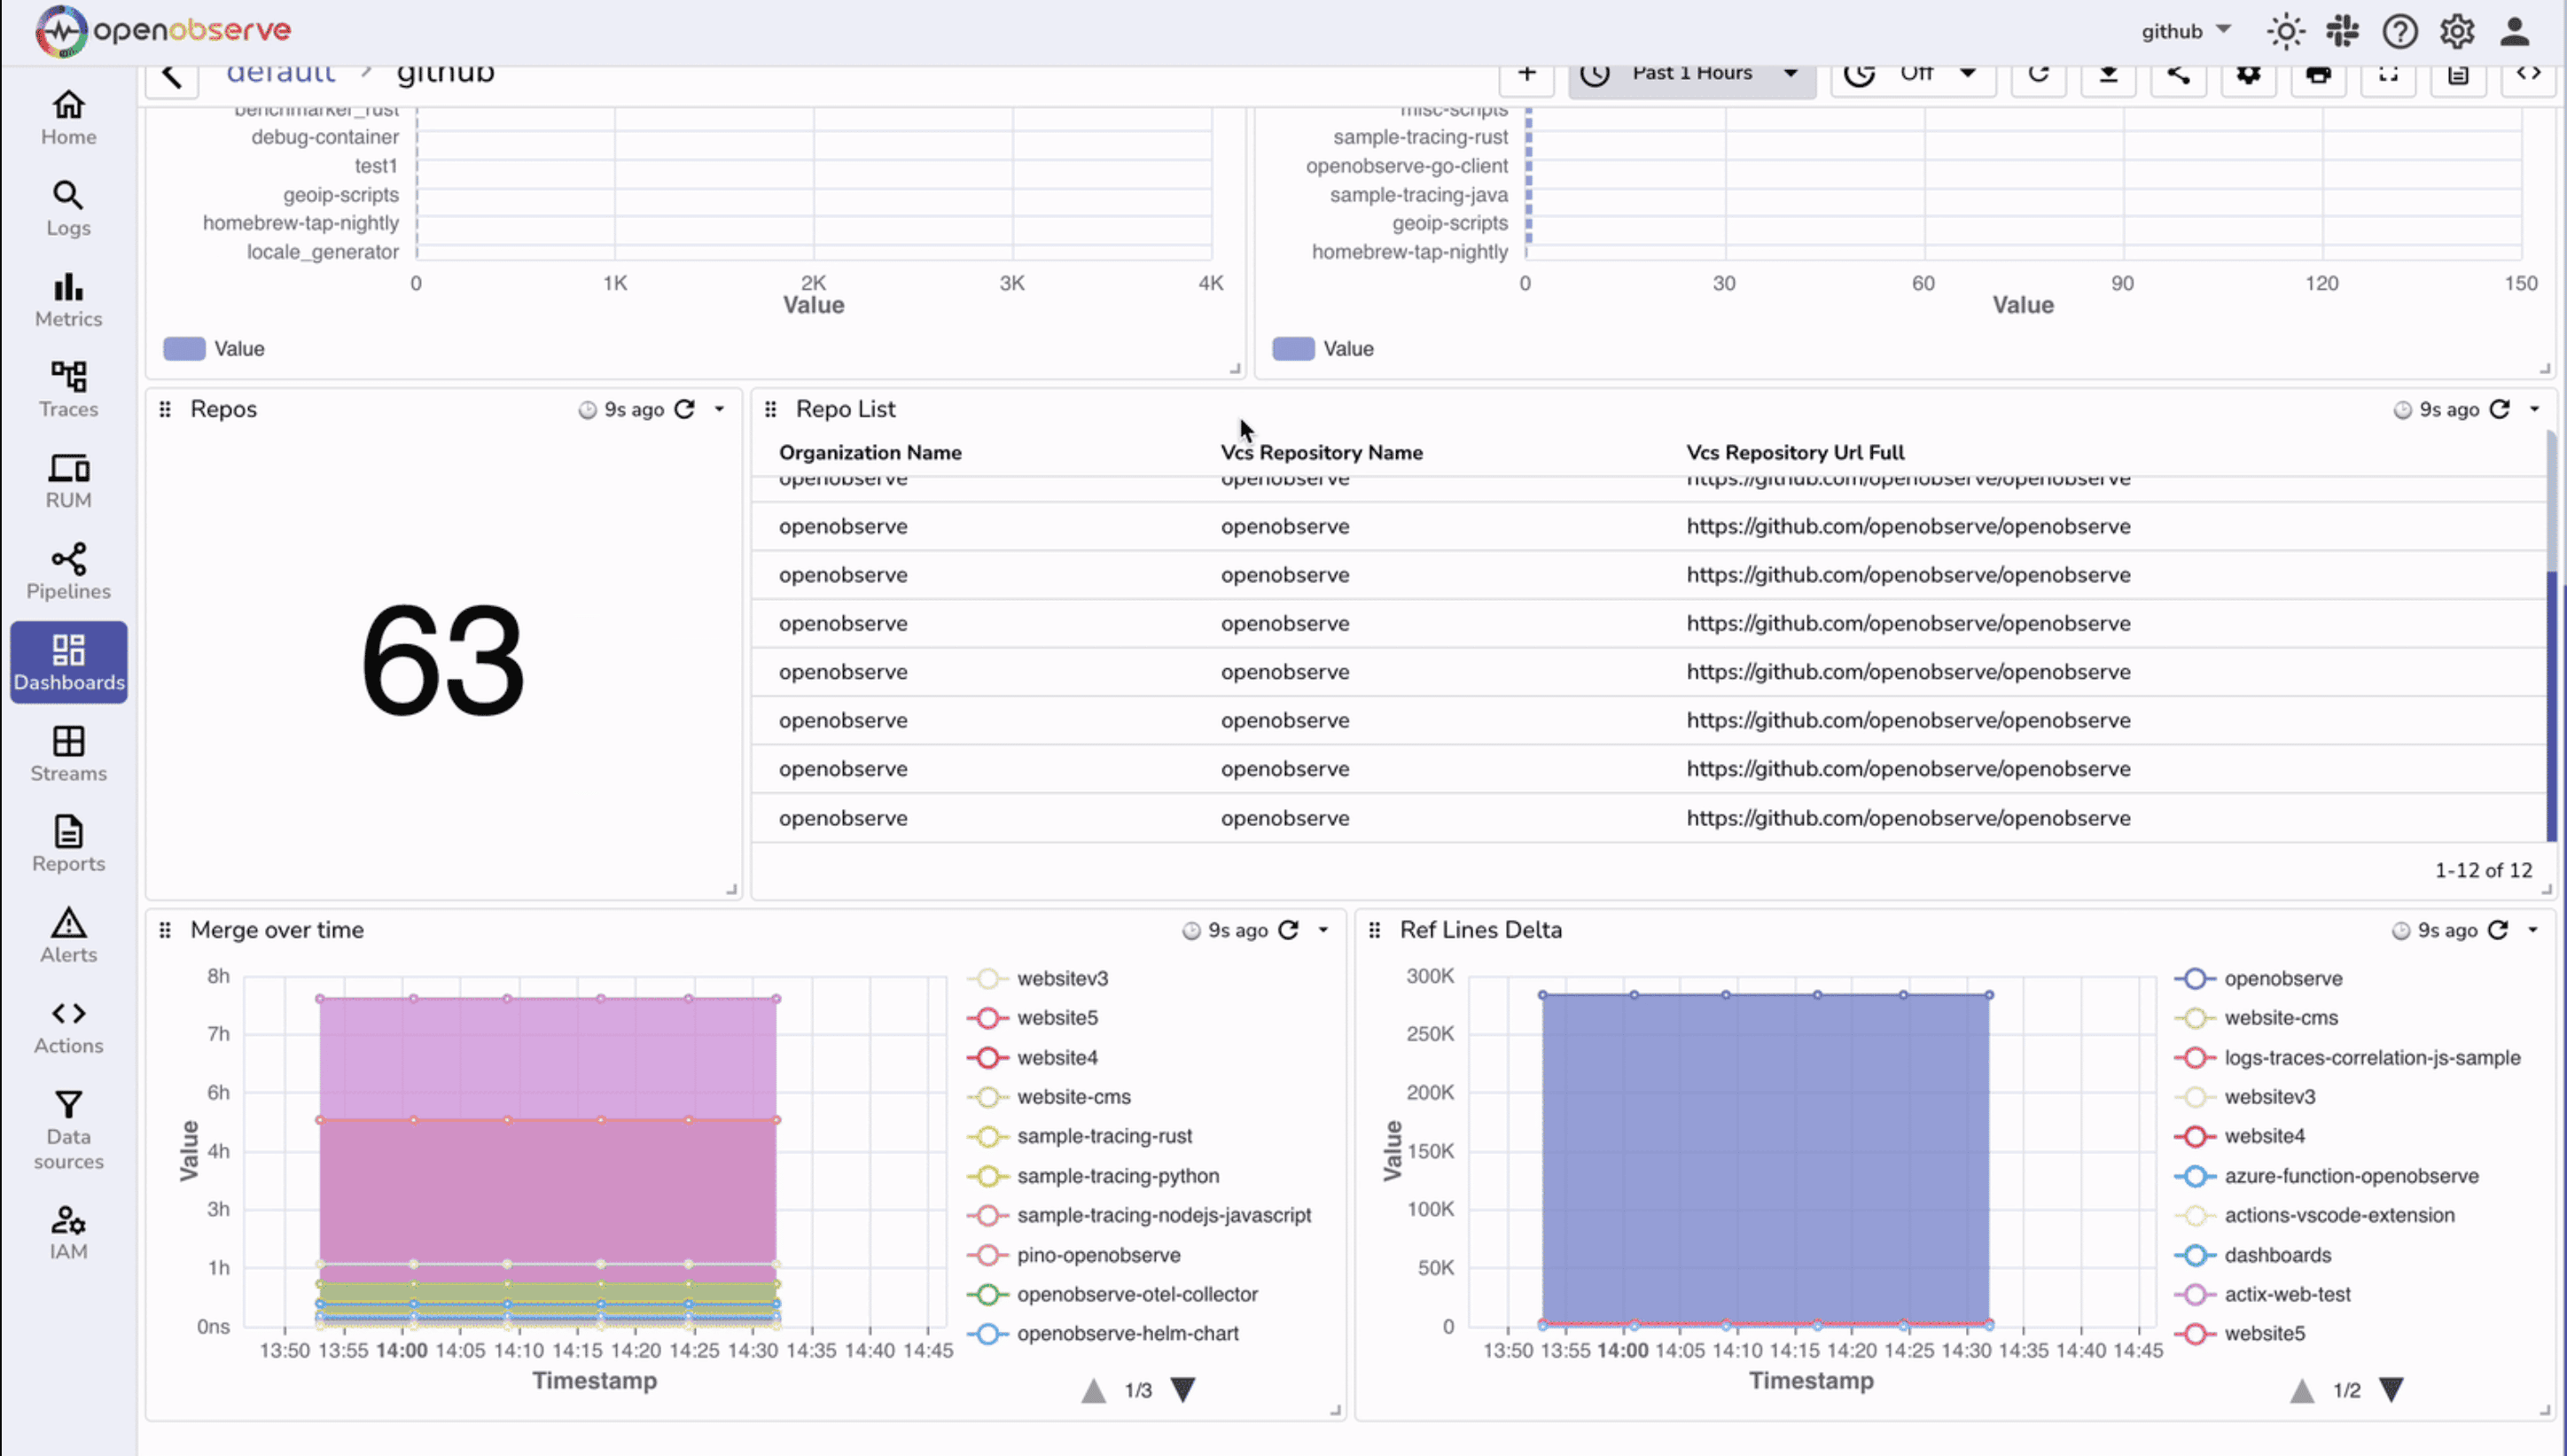Screen dimensions: 2567x1456
Task: Open the Slack community icon
Action: click(x=2342, y=31)
